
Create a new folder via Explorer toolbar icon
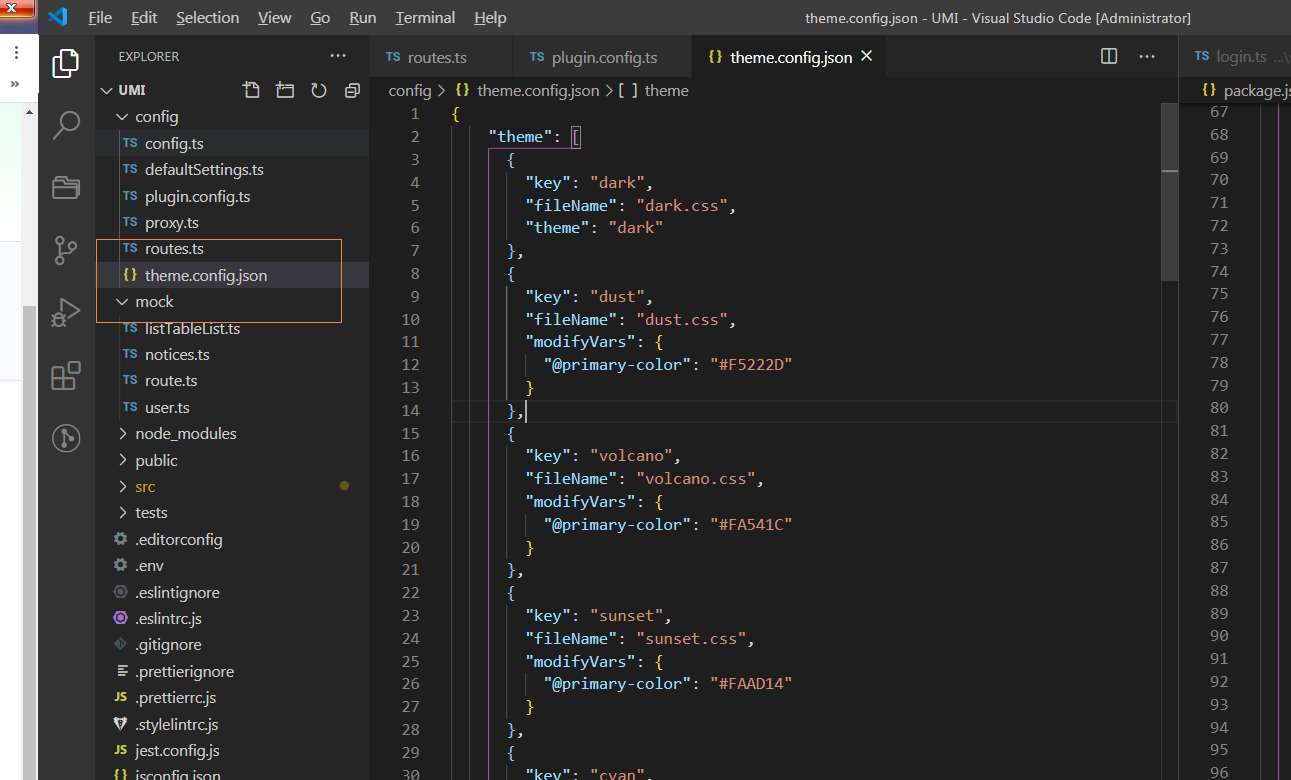[x=285, y=89]
